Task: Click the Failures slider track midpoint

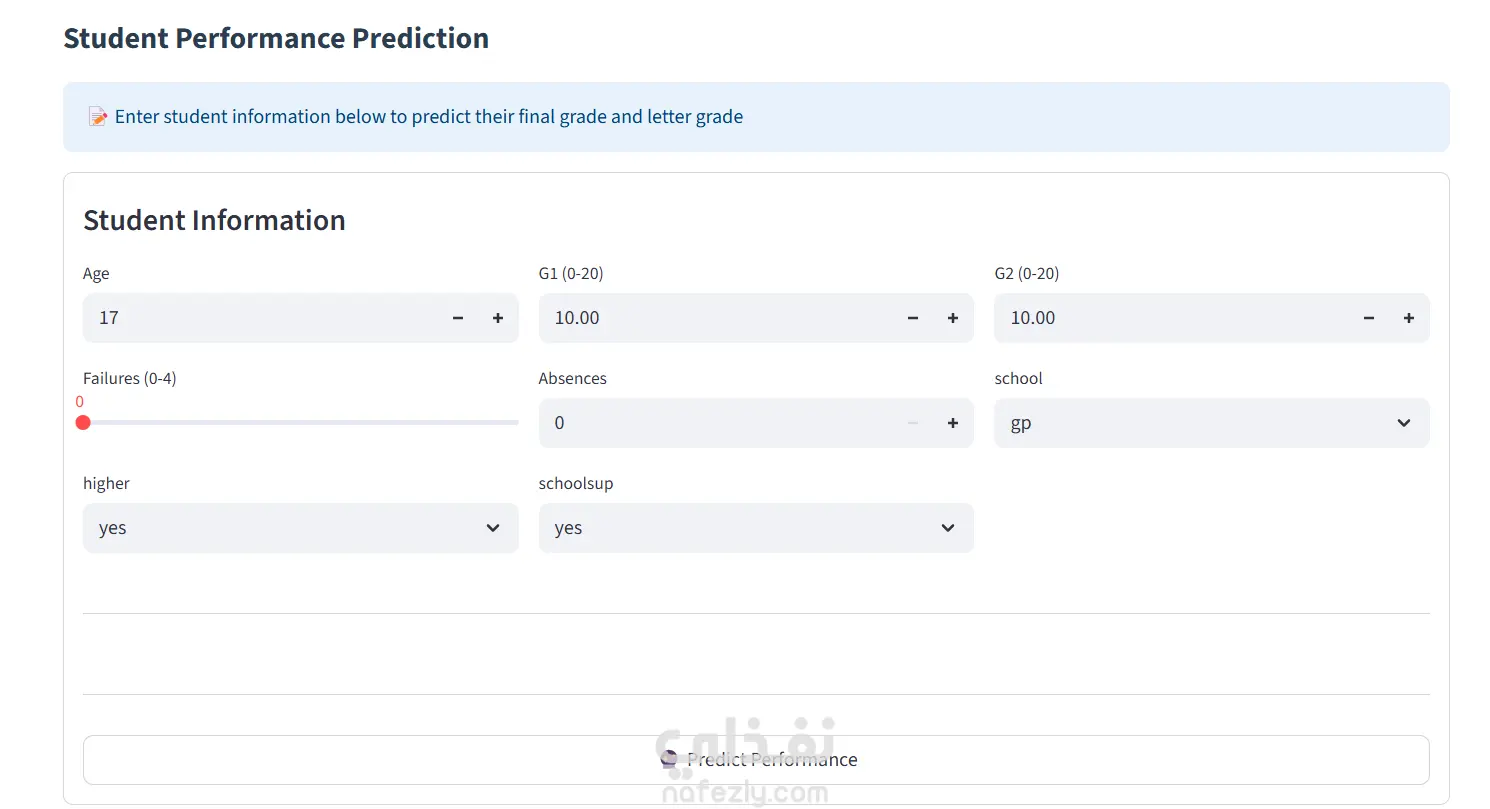Action: click(301, 422)
